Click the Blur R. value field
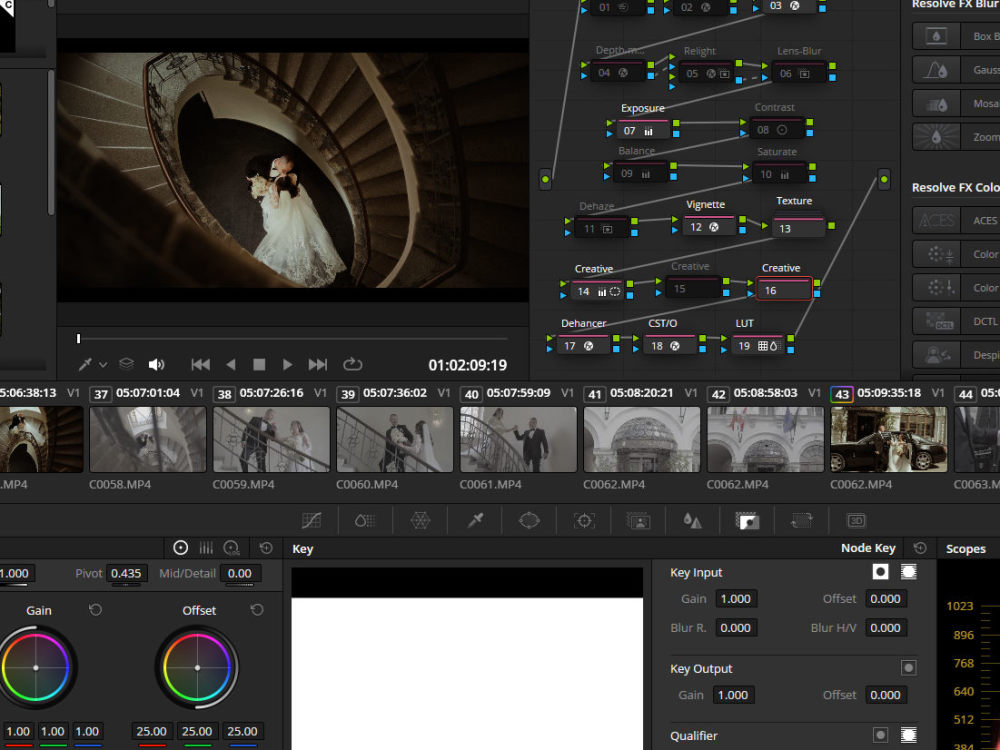 pyautogui.click(x=735, y=628)
